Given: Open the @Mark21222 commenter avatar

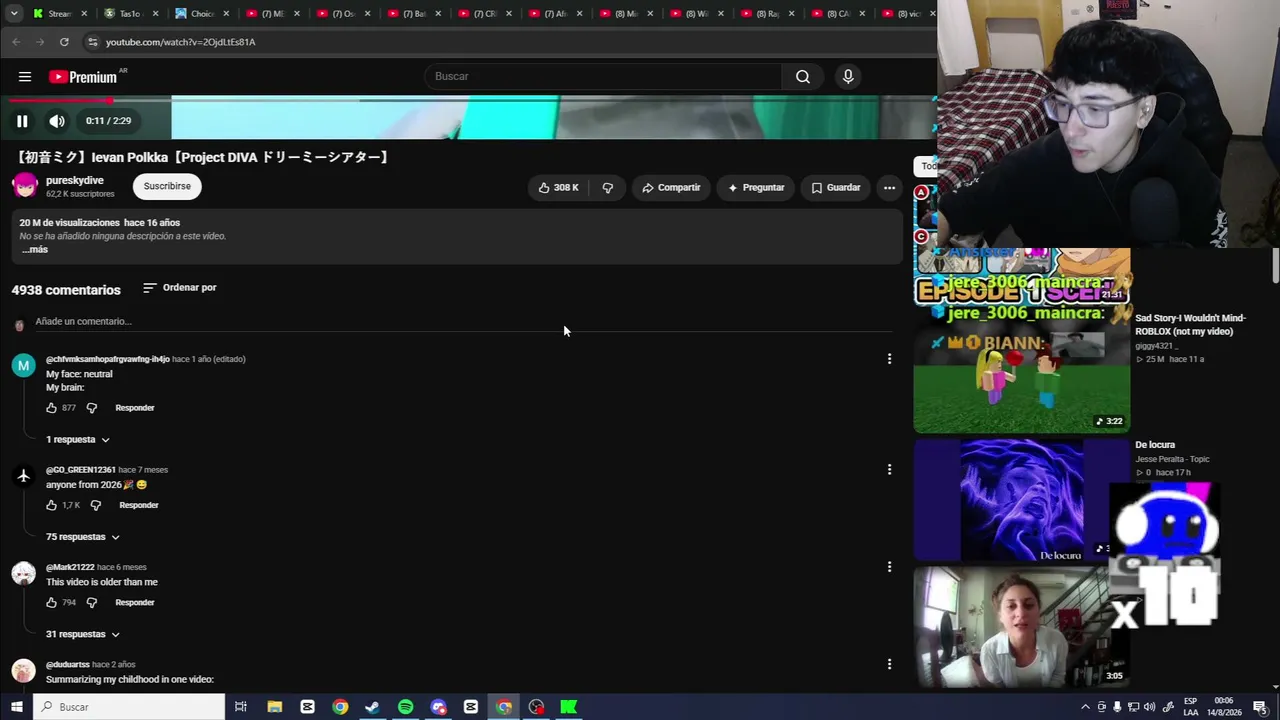Looking at the screenshot, I should [24, 574].
